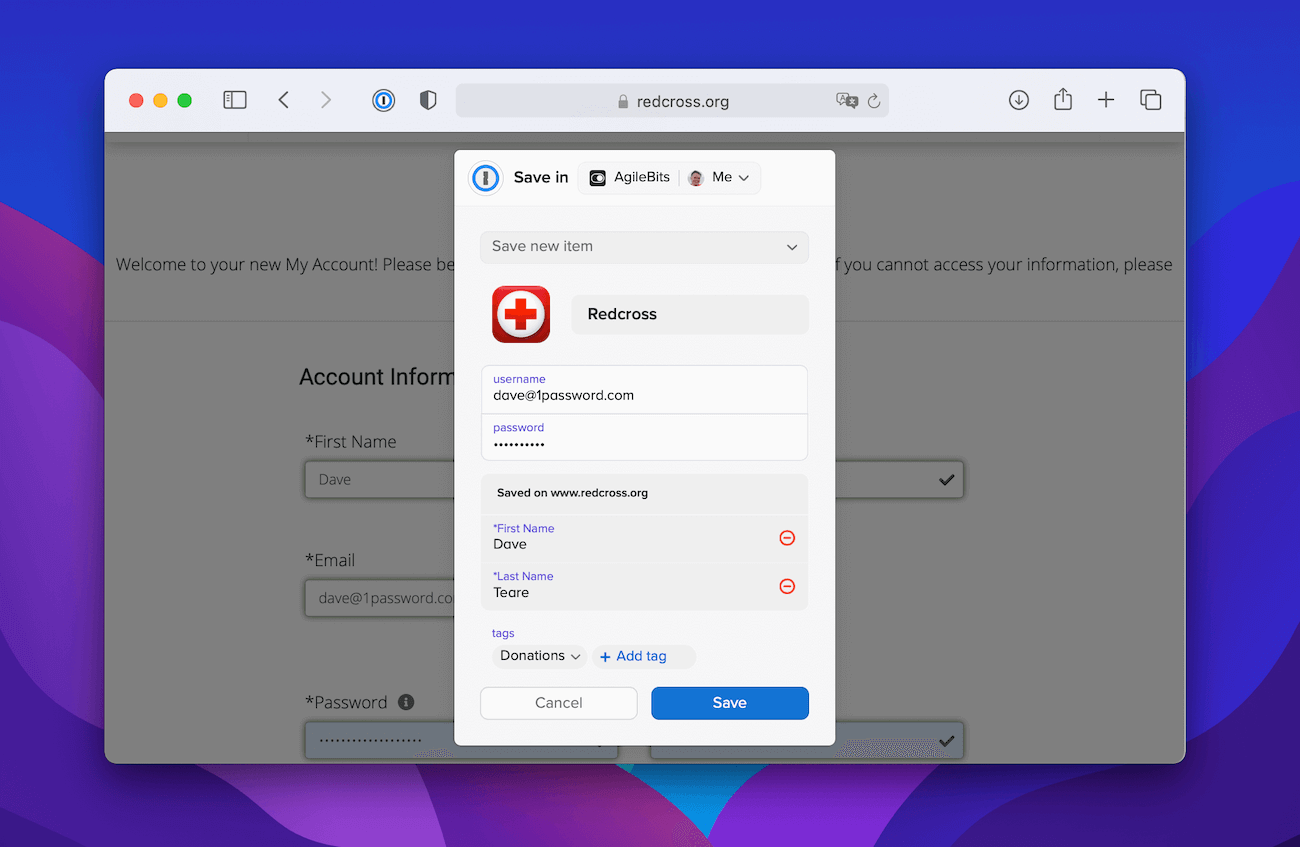This screenshot has height=847, width=1300.
Task: Open Safari's privacy shield report
Action: click(427, 100)
